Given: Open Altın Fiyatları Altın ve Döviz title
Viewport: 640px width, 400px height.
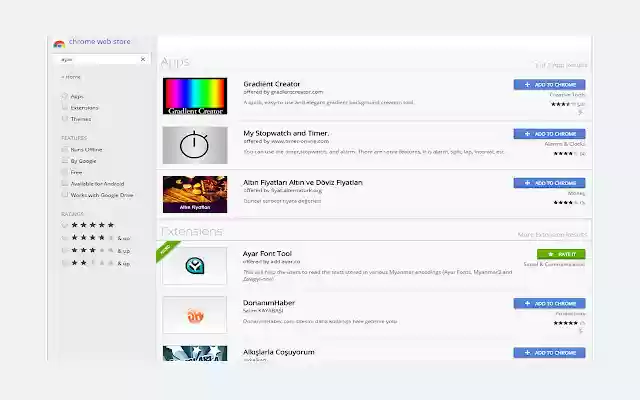Looking at the screenshot, I should click(x=303, y=182).
